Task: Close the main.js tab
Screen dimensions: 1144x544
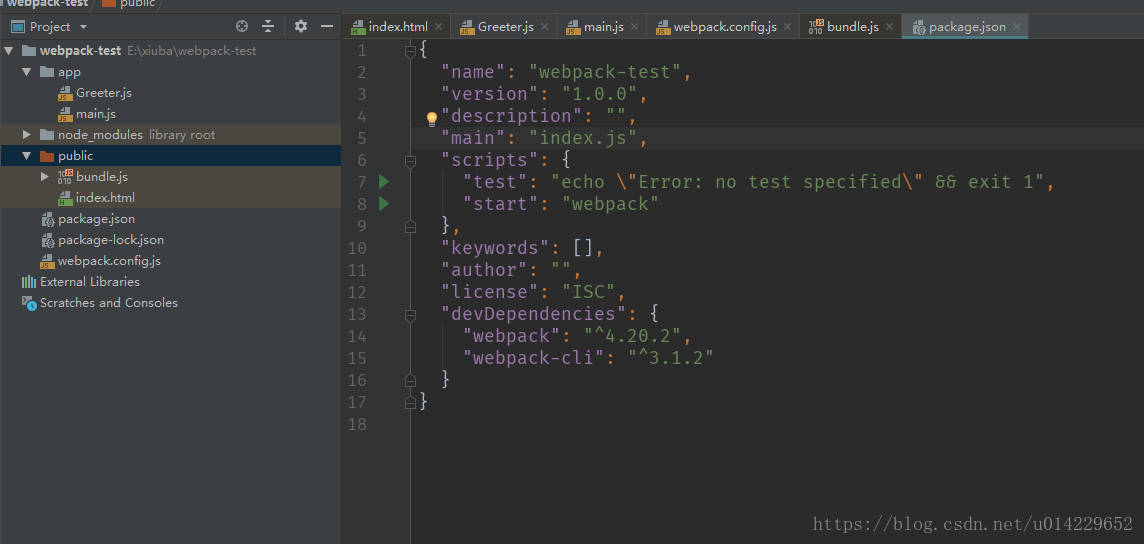Action: pyautogui.click(x=634, y=27)
